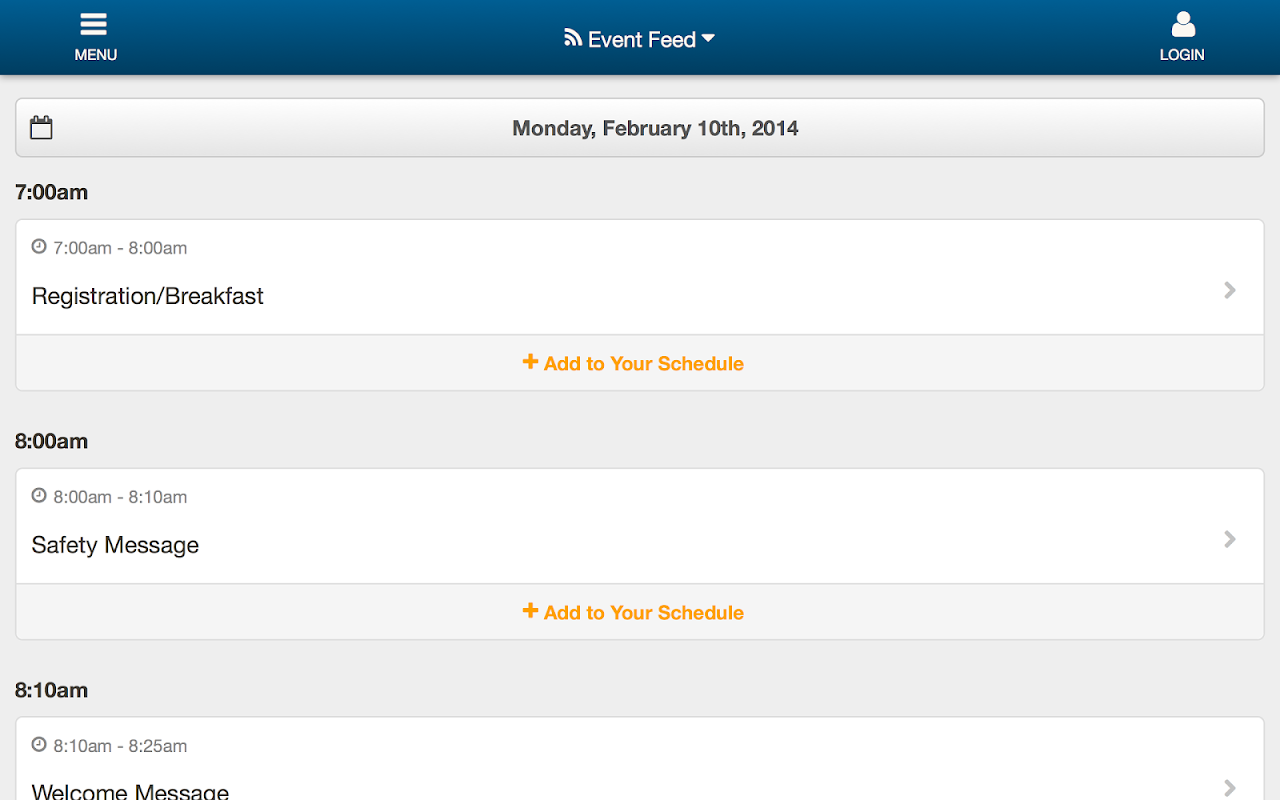Click clock icon on Registration/Breakfast card
The width and height of the screenshot is (1280, 800).
point(39,246)
